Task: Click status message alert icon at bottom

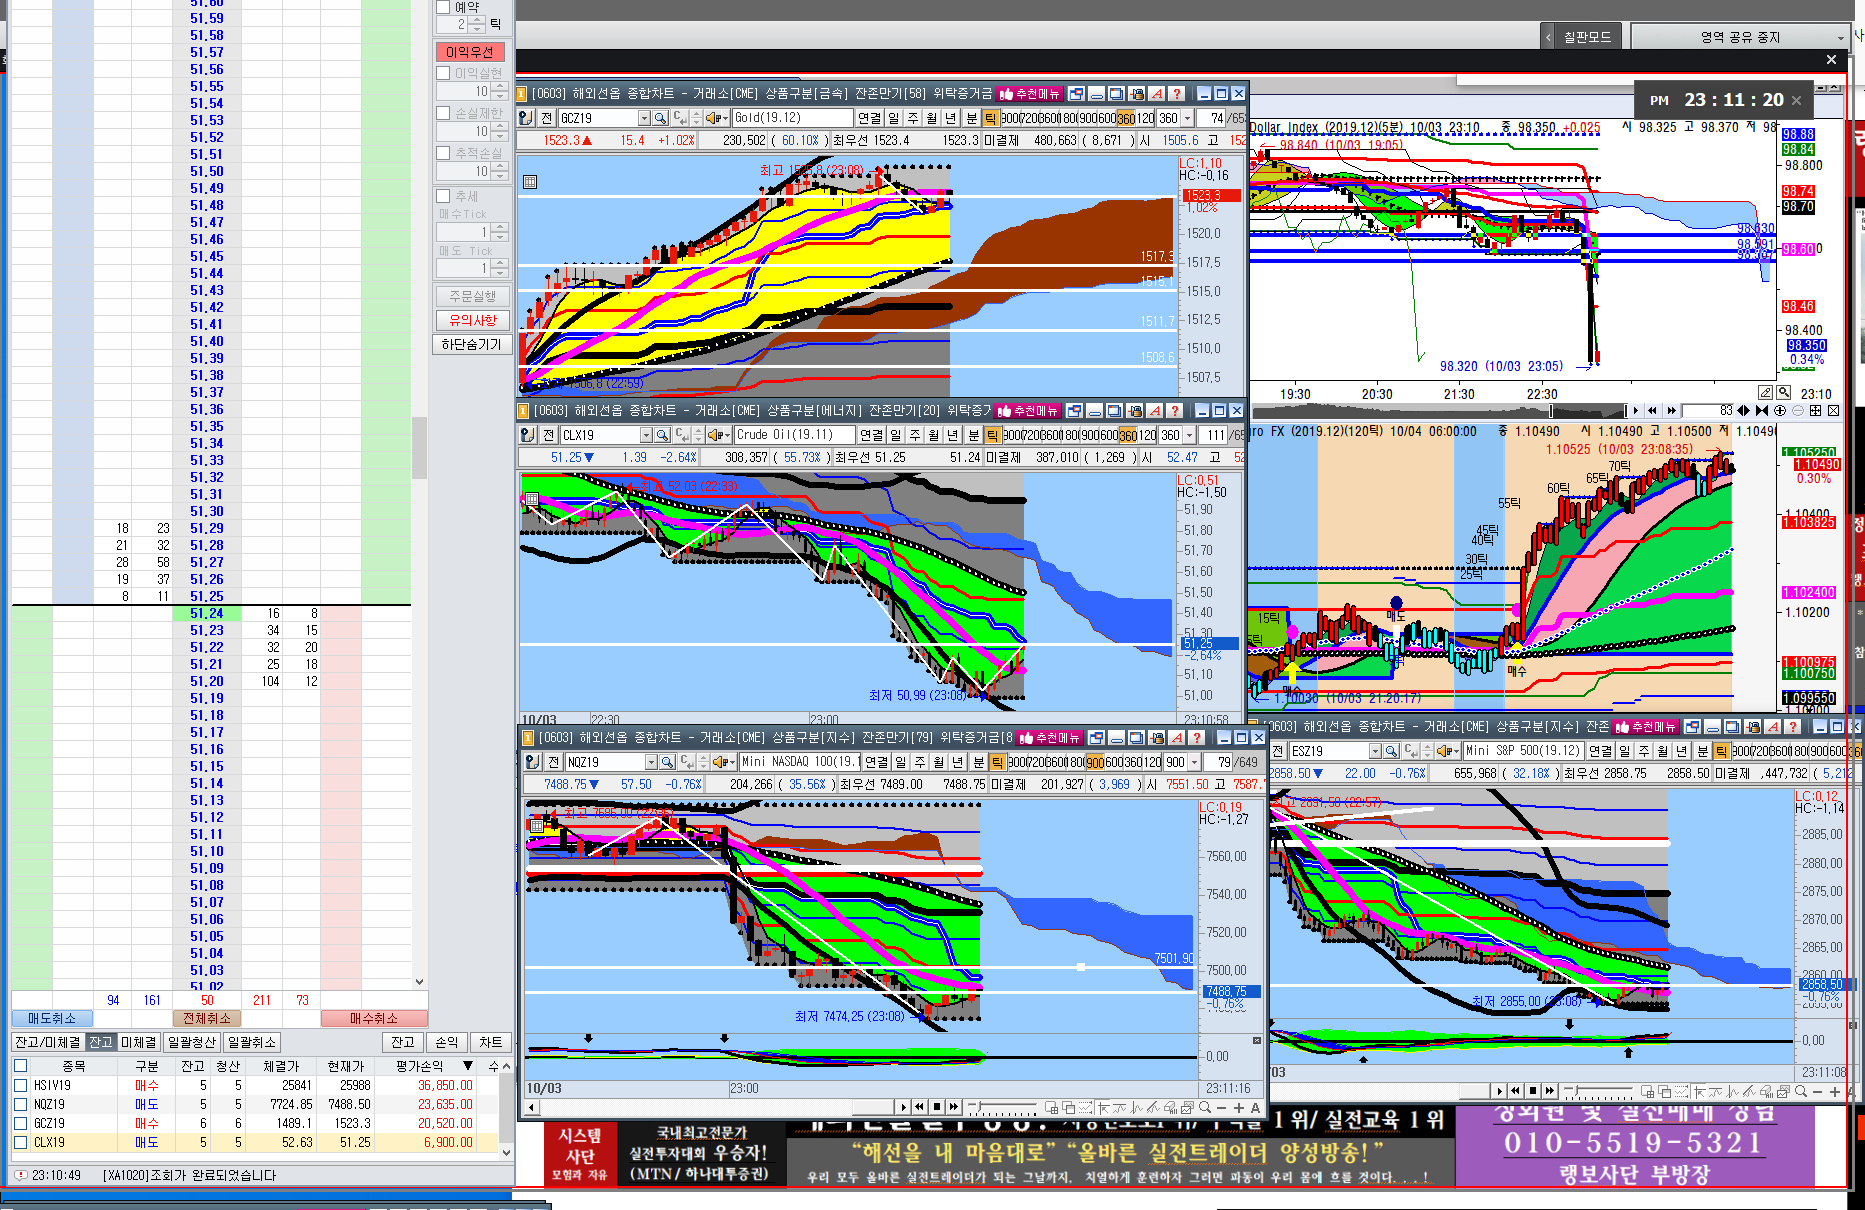Action: [x=20, y=1175]
